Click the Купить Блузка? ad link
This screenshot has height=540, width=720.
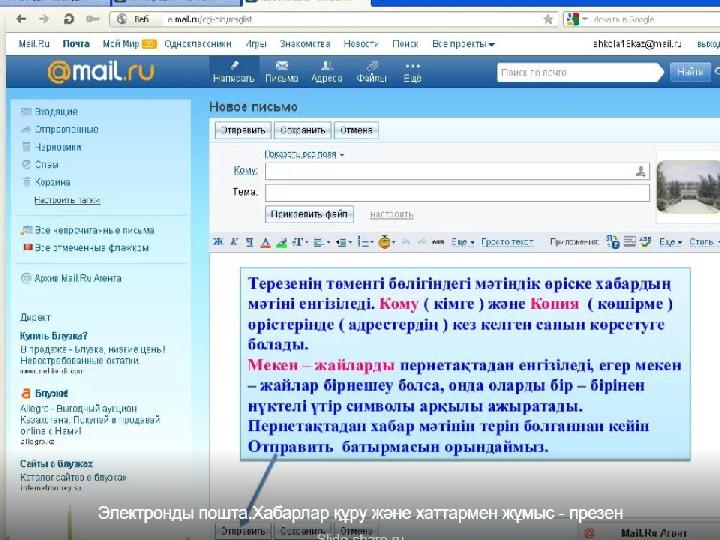coord(54,336)
